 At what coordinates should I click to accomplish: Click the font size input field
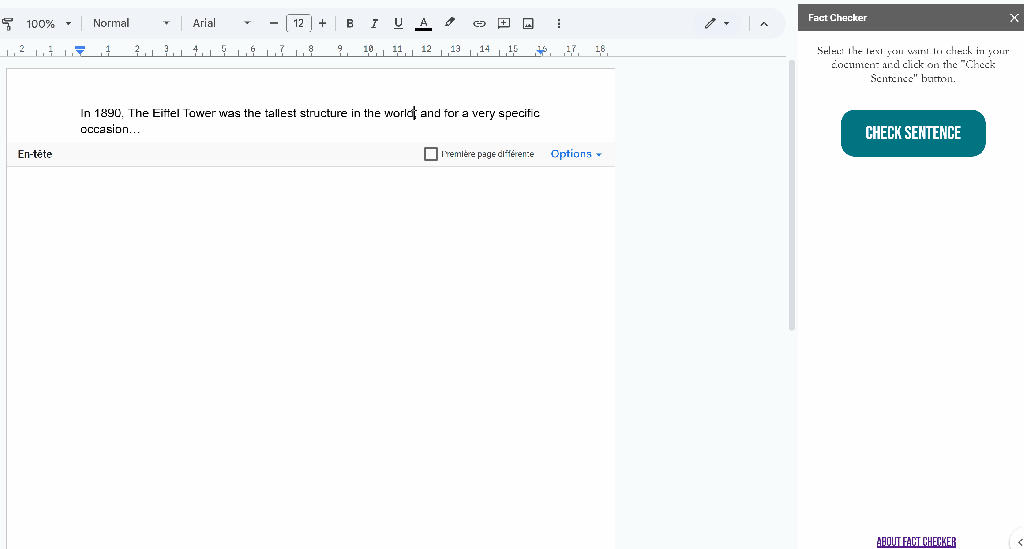click(x=298, y=23)
